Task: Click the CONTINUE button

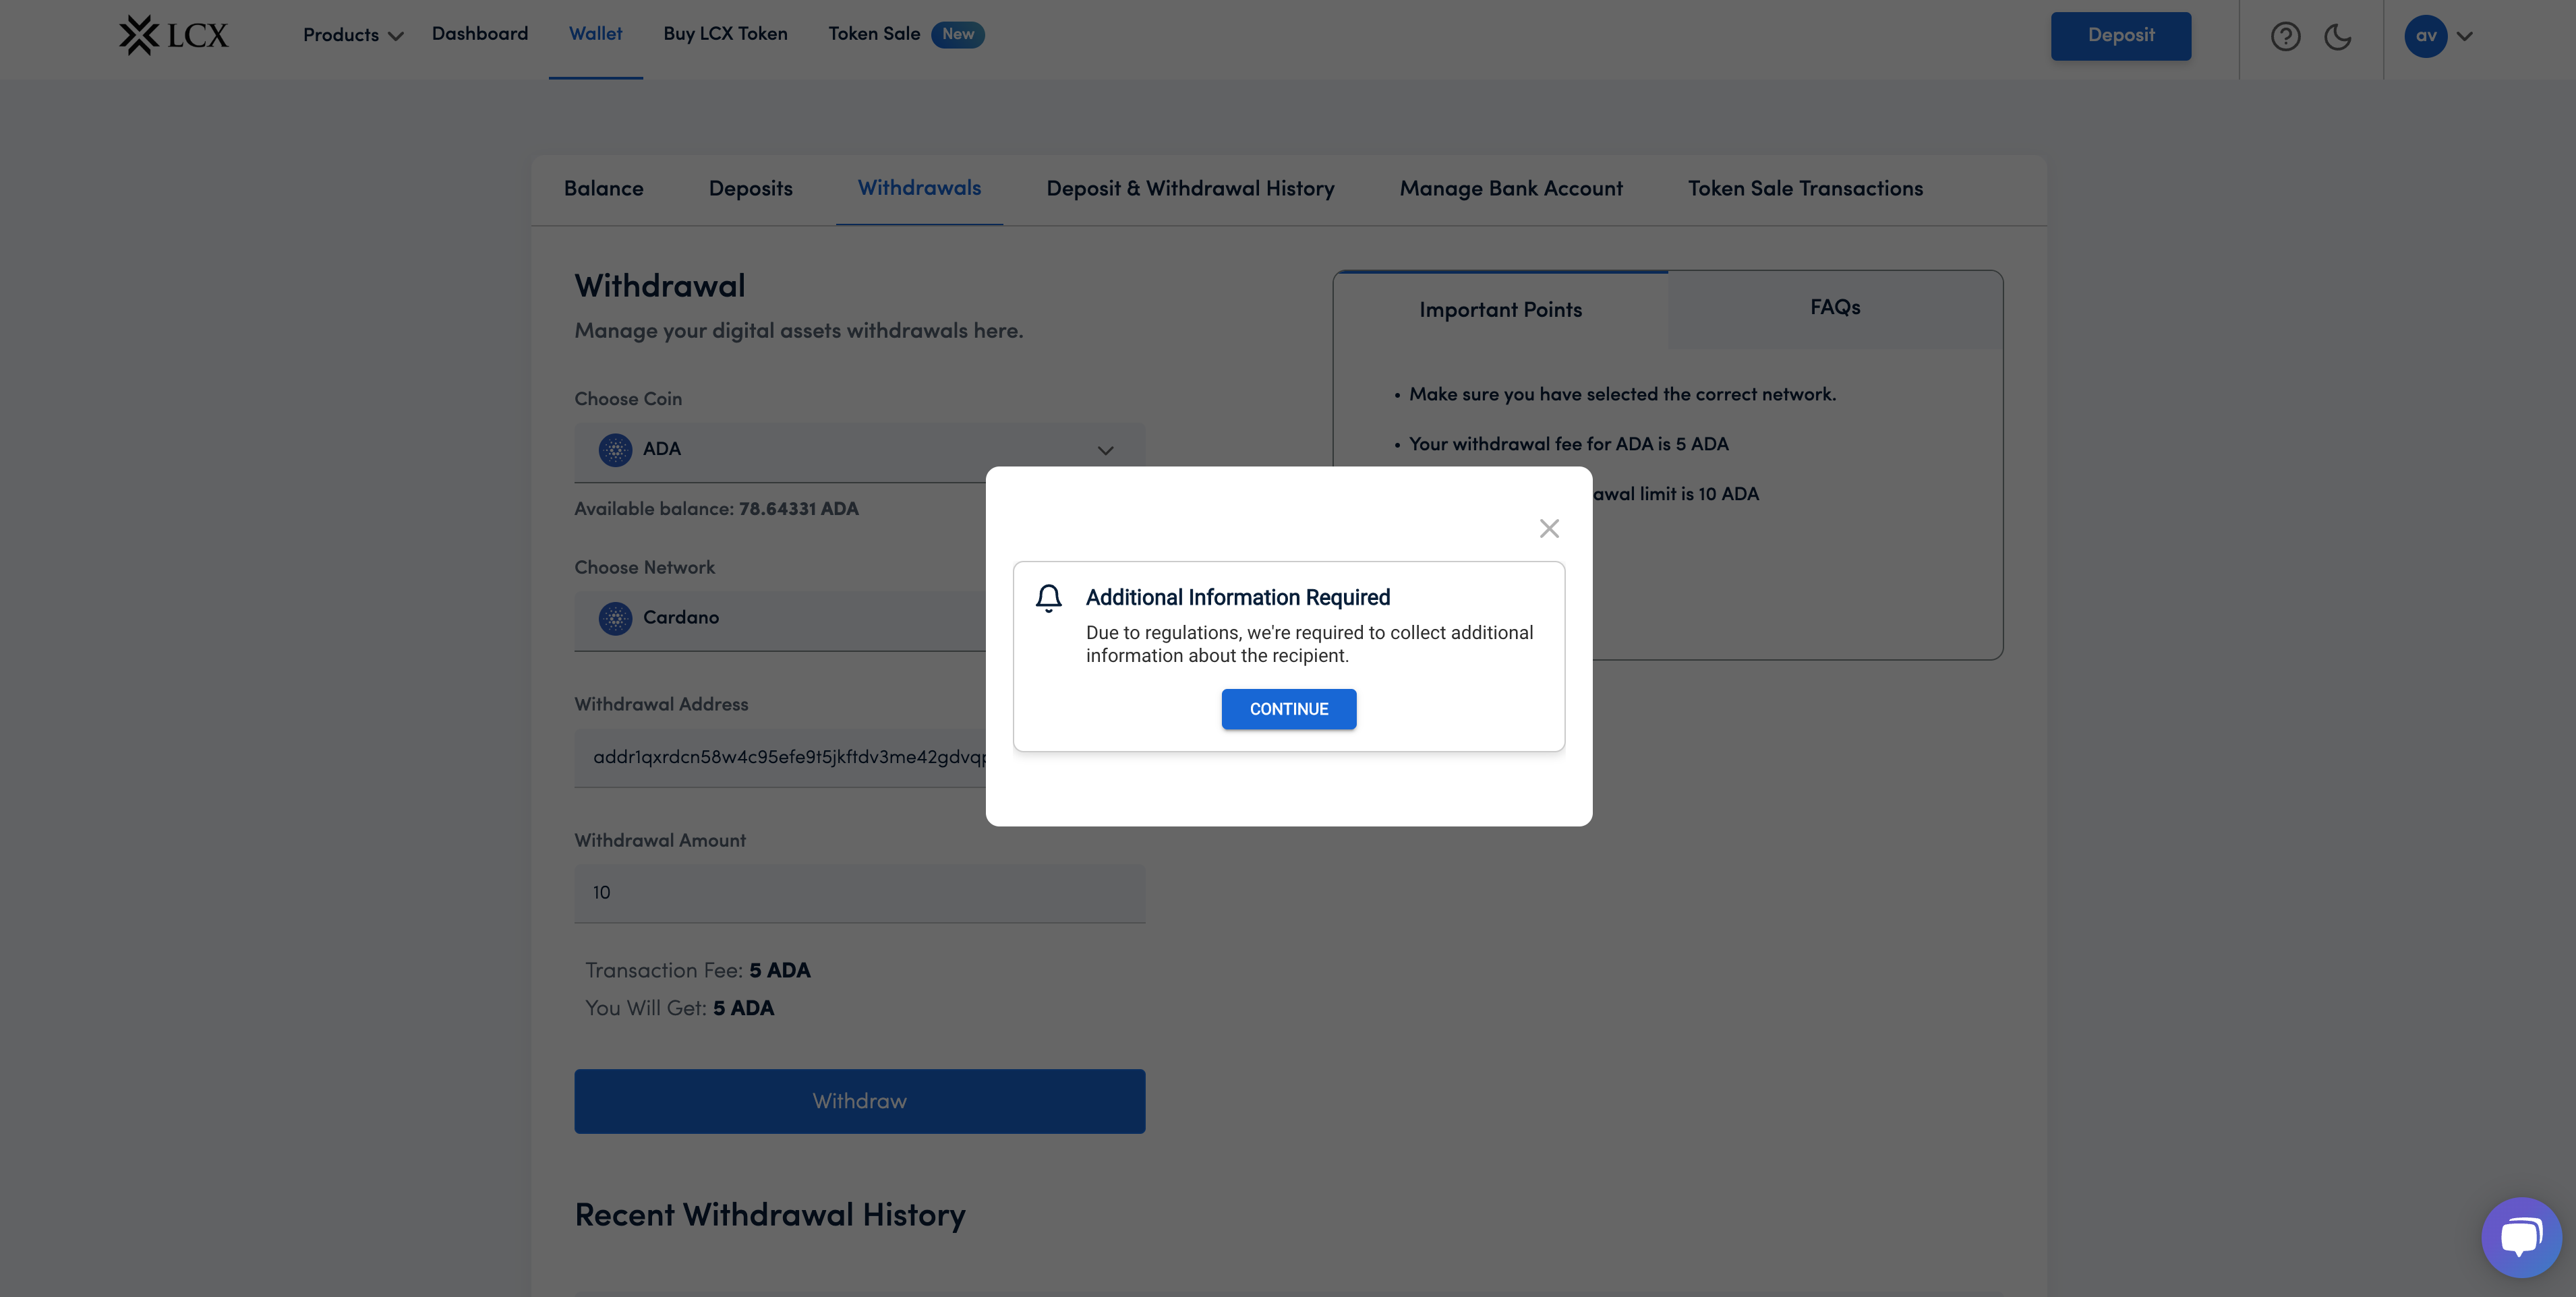Action: (1289, 709)
